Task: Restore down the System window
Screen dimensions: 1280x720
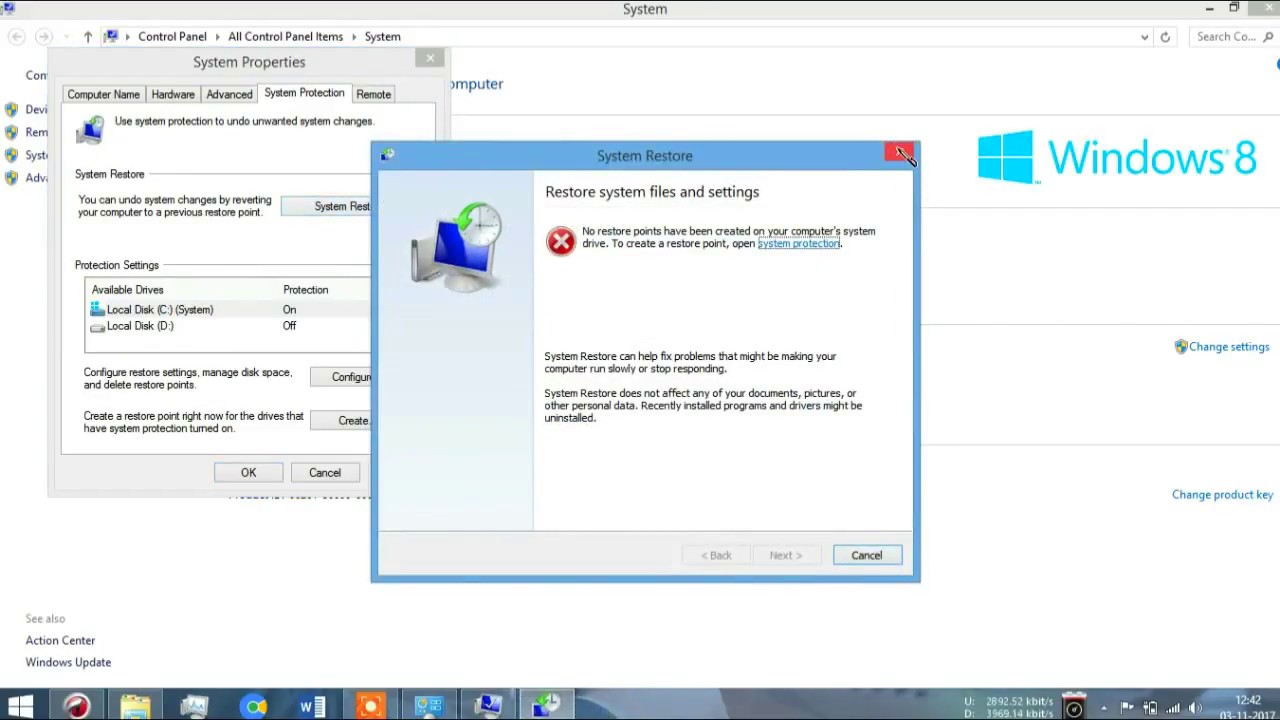Action: [x=1234, y=9]
